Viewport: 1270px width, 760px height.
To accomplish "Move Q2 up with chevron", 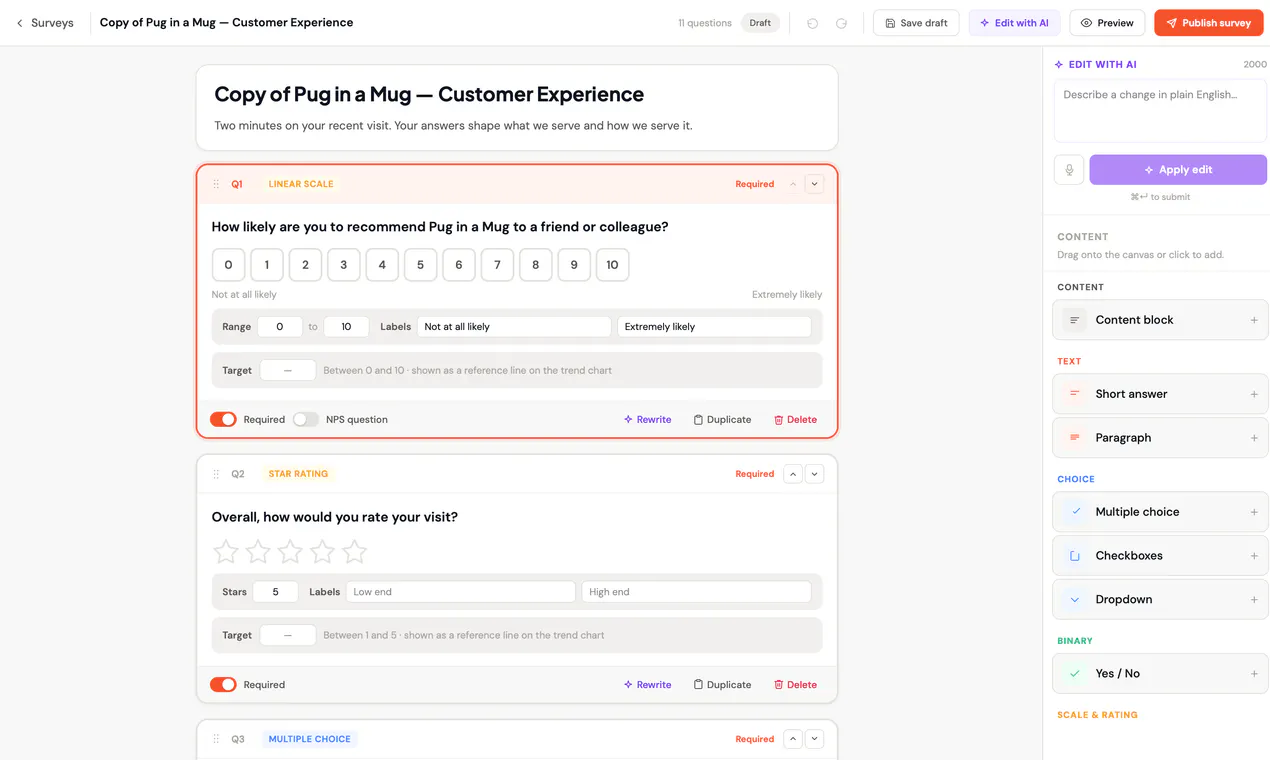I will tap(793, 474).
